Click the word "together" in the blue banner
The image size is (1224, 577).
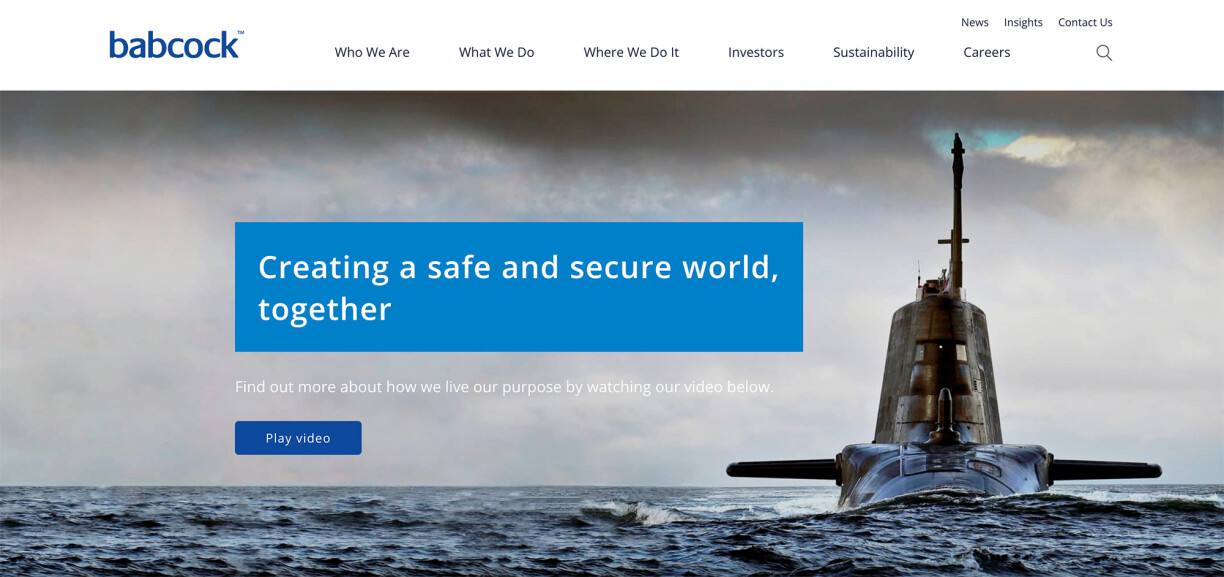pyautogui.click(x=325, y=309)
